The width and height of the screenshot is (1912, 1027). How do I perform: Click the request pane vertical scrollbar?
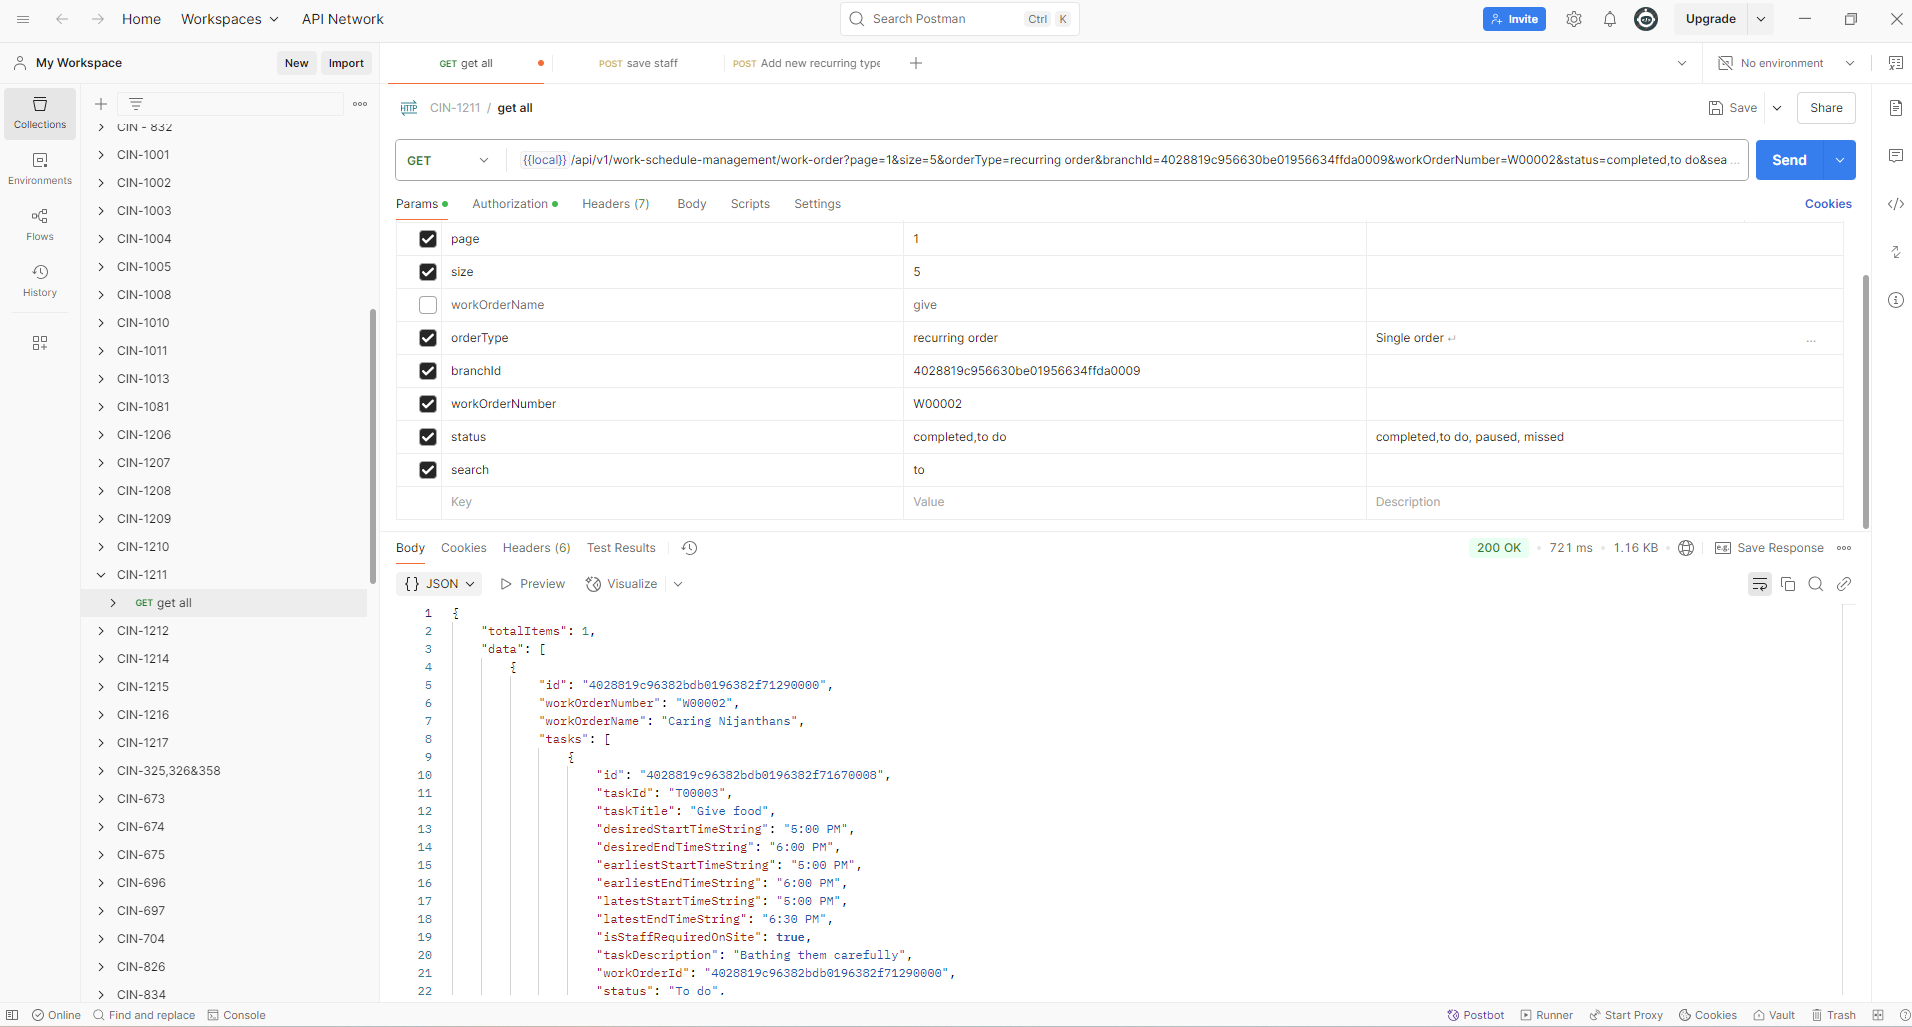click(1865, 400)
